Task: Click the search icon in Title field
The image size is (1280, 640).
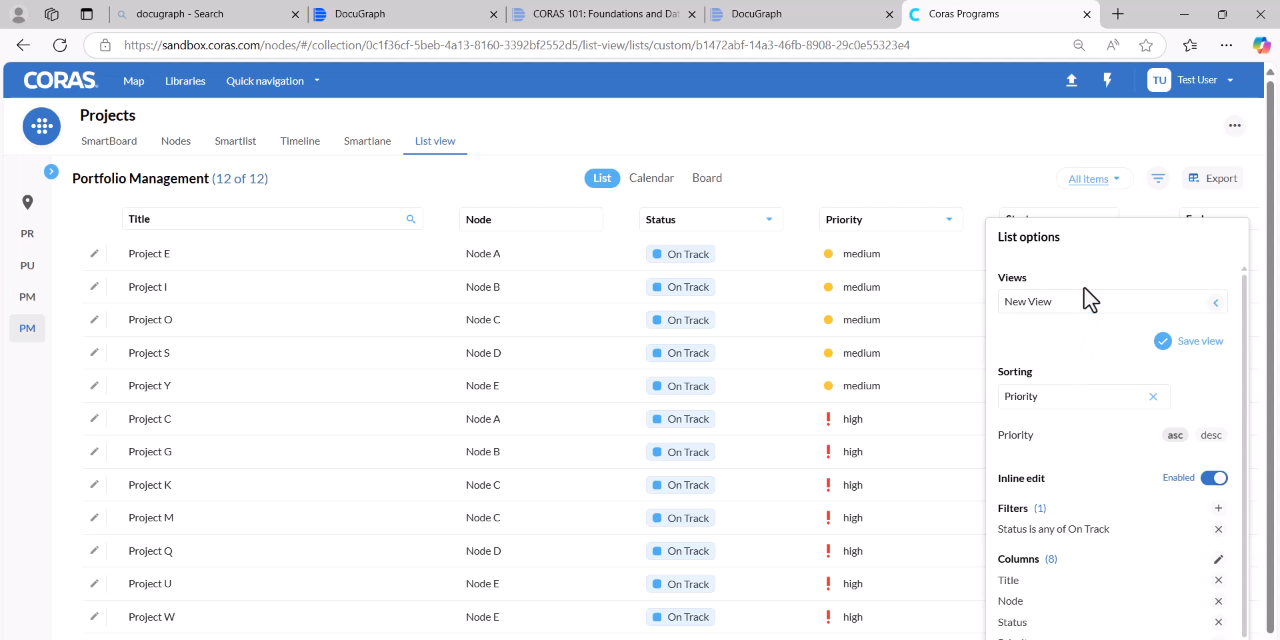Action: (x=411, y=219)
